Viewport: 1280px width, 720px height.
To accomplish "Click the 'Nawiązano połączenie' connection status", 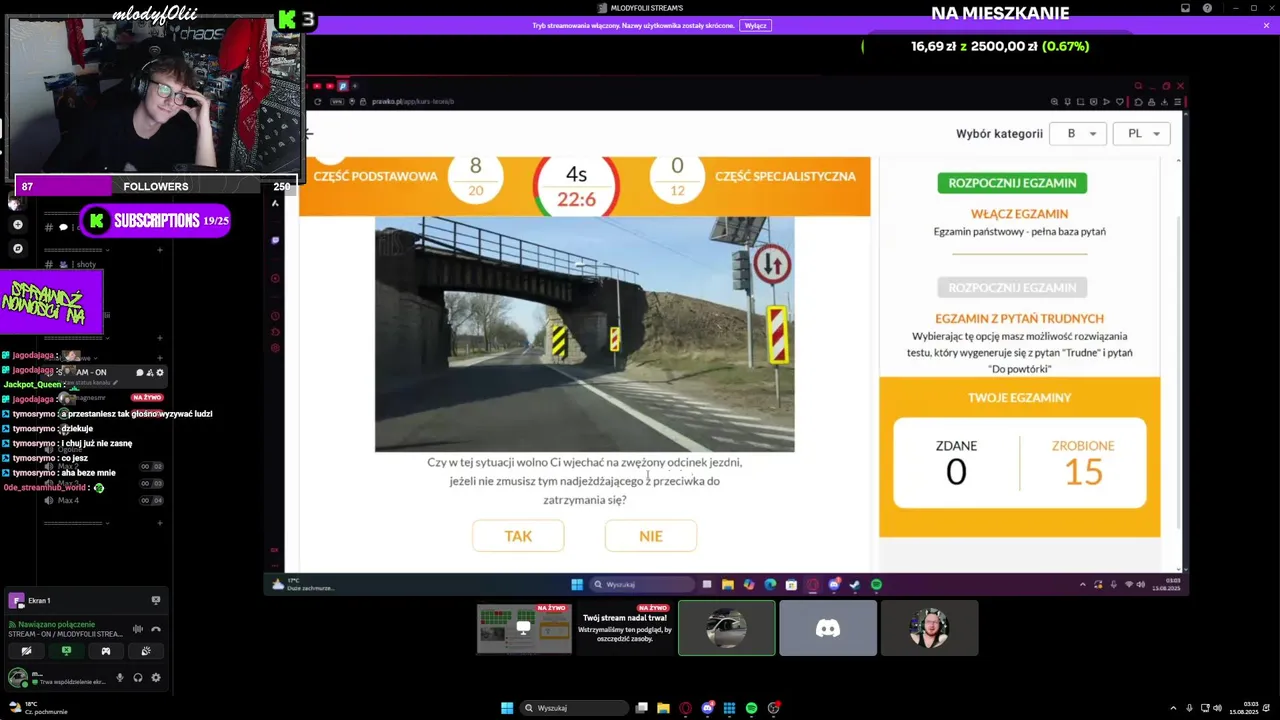I will (x=57, y=624).
